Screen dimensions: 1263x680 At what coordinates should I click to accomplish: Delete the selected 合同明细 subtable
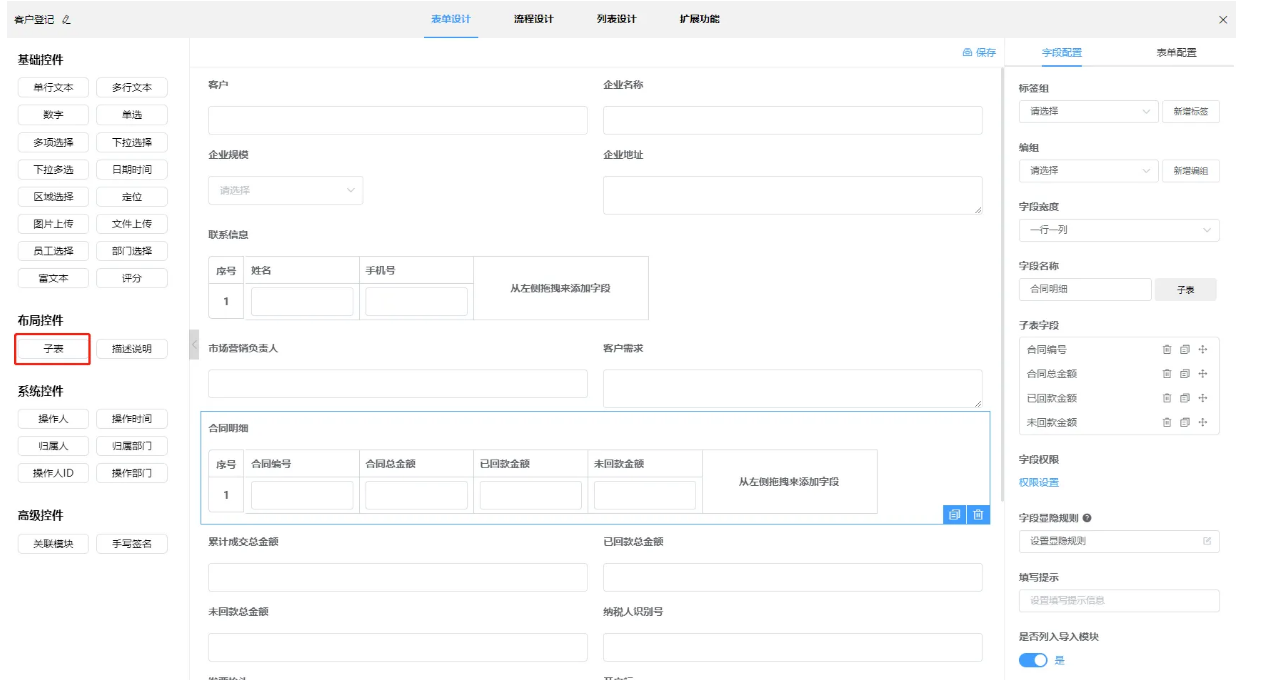[978, 514]
